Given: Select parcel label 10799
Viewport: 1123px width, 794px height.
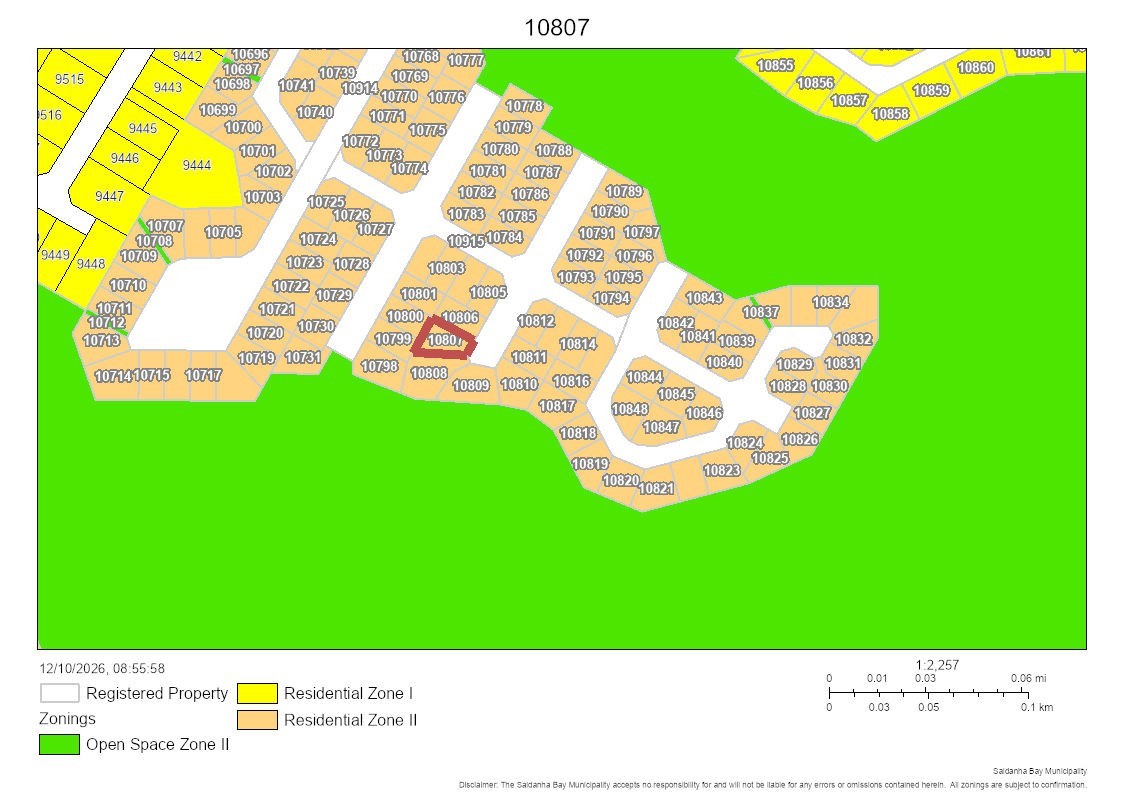Looking at the screenshot, I should 392,339.
